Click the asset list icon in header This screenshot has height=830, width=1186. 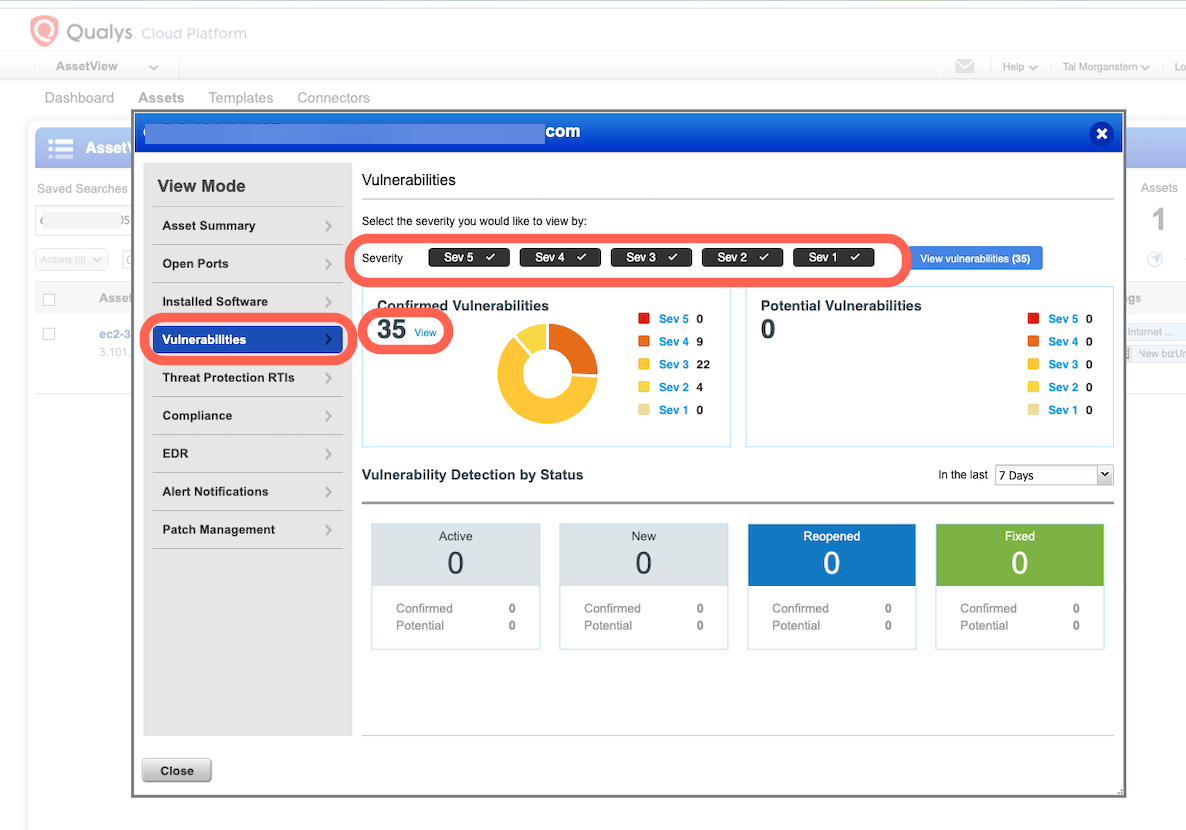(x=61, y=148)
